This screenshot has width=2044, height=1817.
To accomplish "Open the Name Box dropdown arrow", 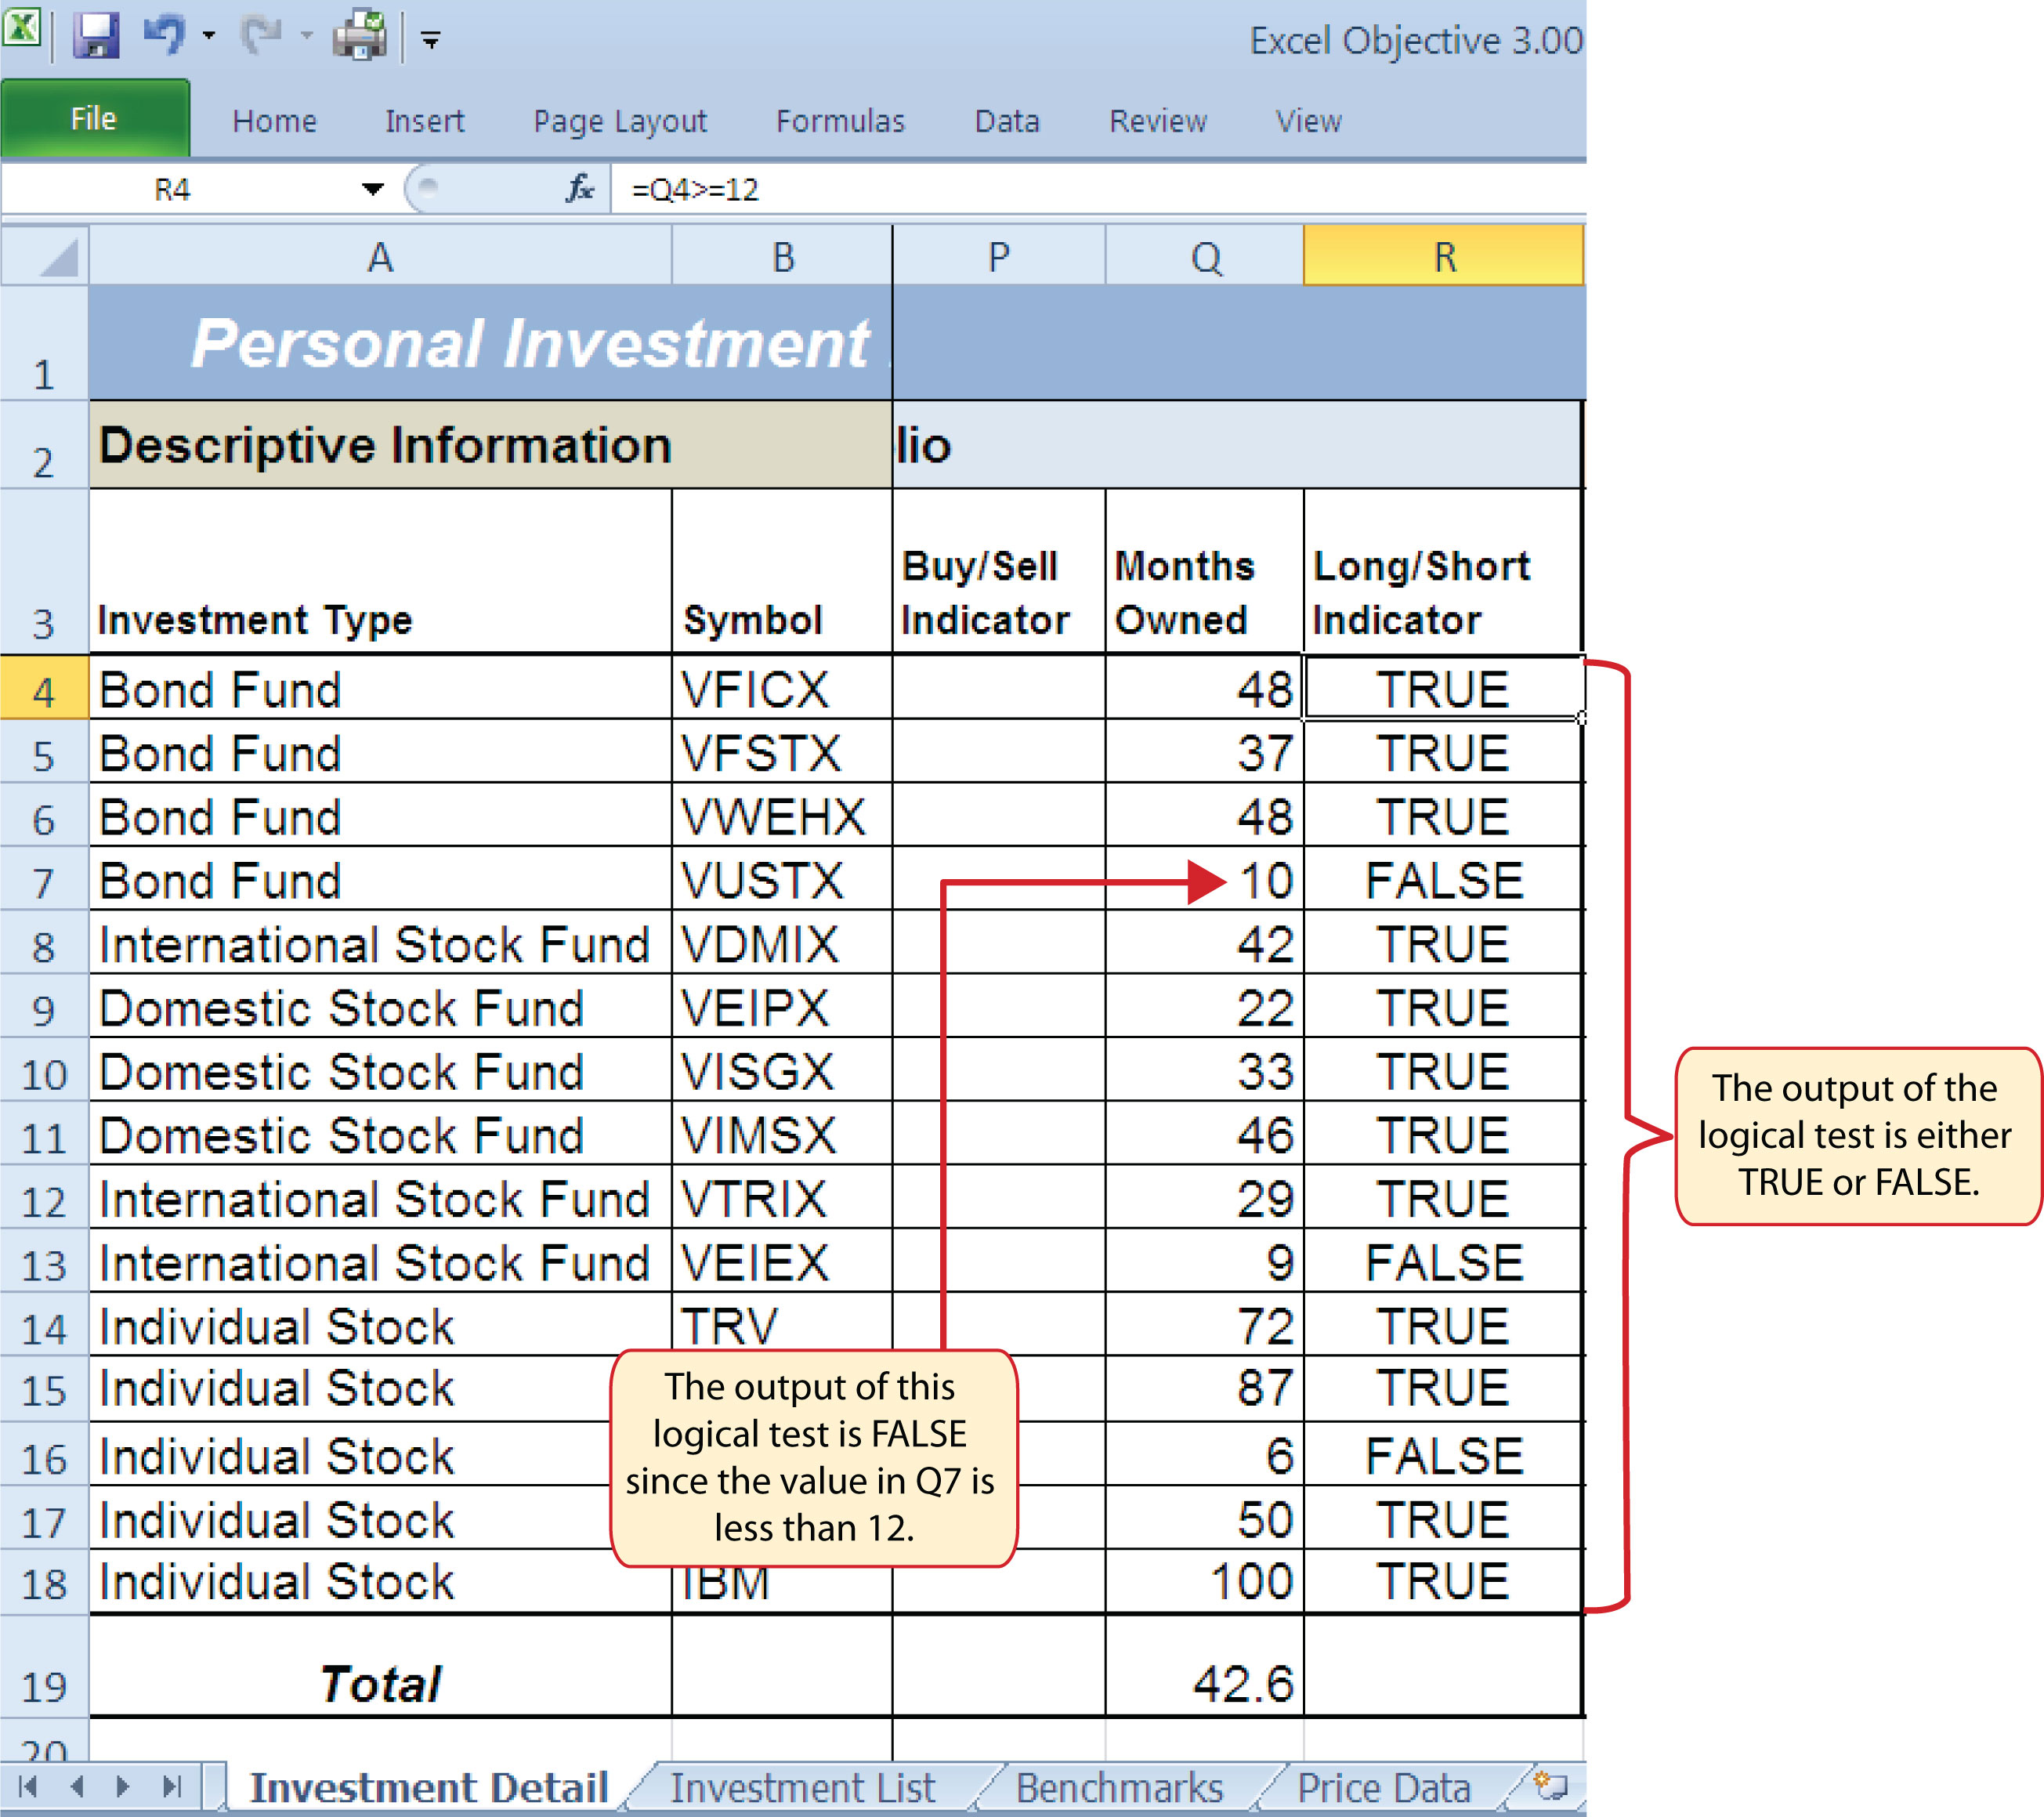I will point(373,189).
